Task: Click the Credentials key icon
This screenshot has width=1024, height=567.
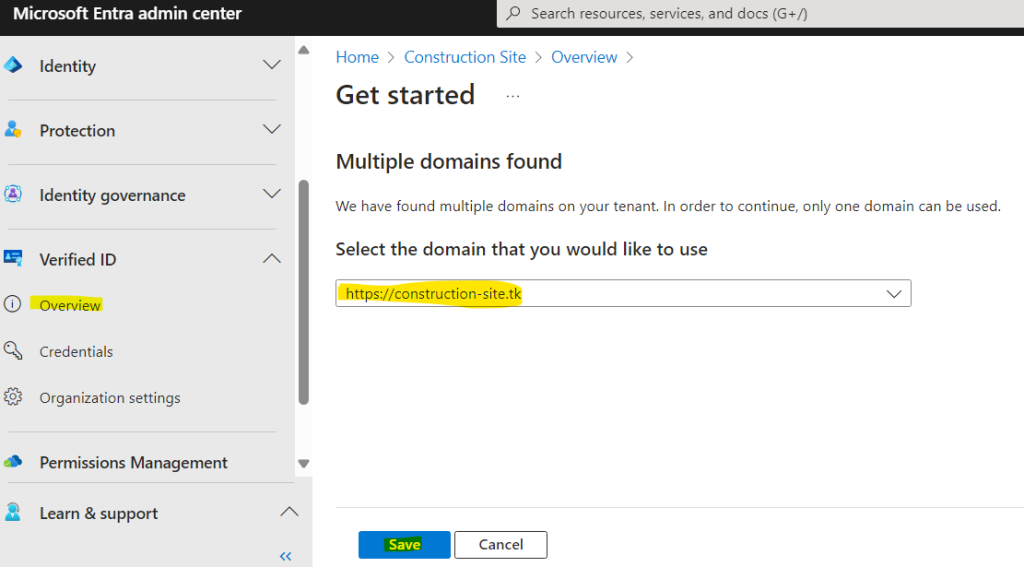Action: click(x=13, y=350)
